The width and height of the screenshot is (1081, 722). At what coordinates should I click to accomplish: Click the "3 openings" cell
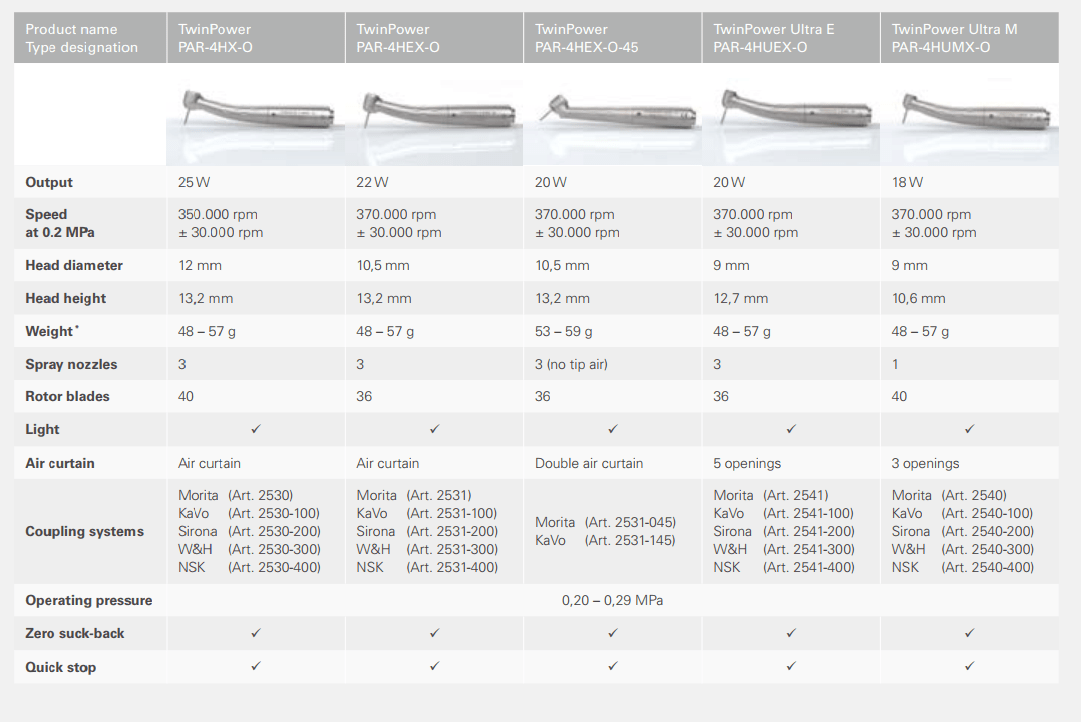click(x=925, y=463)
